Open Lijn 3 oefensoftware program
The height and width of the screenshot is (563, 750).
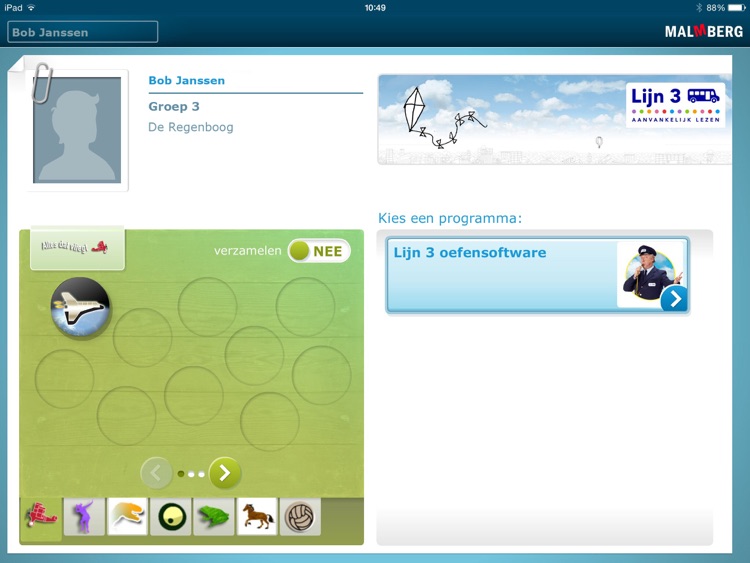(538, 276)
